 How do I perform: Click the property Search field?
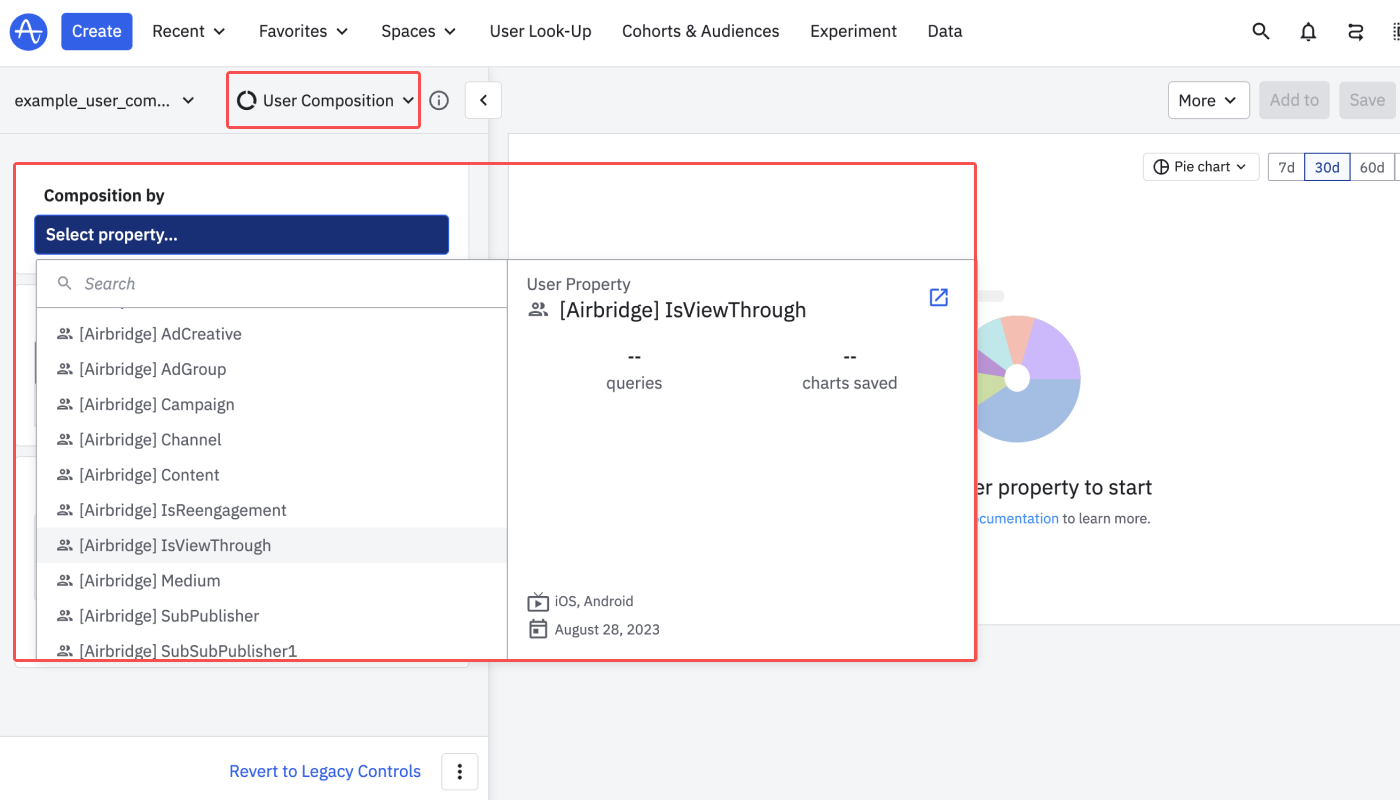coord(272,284)
